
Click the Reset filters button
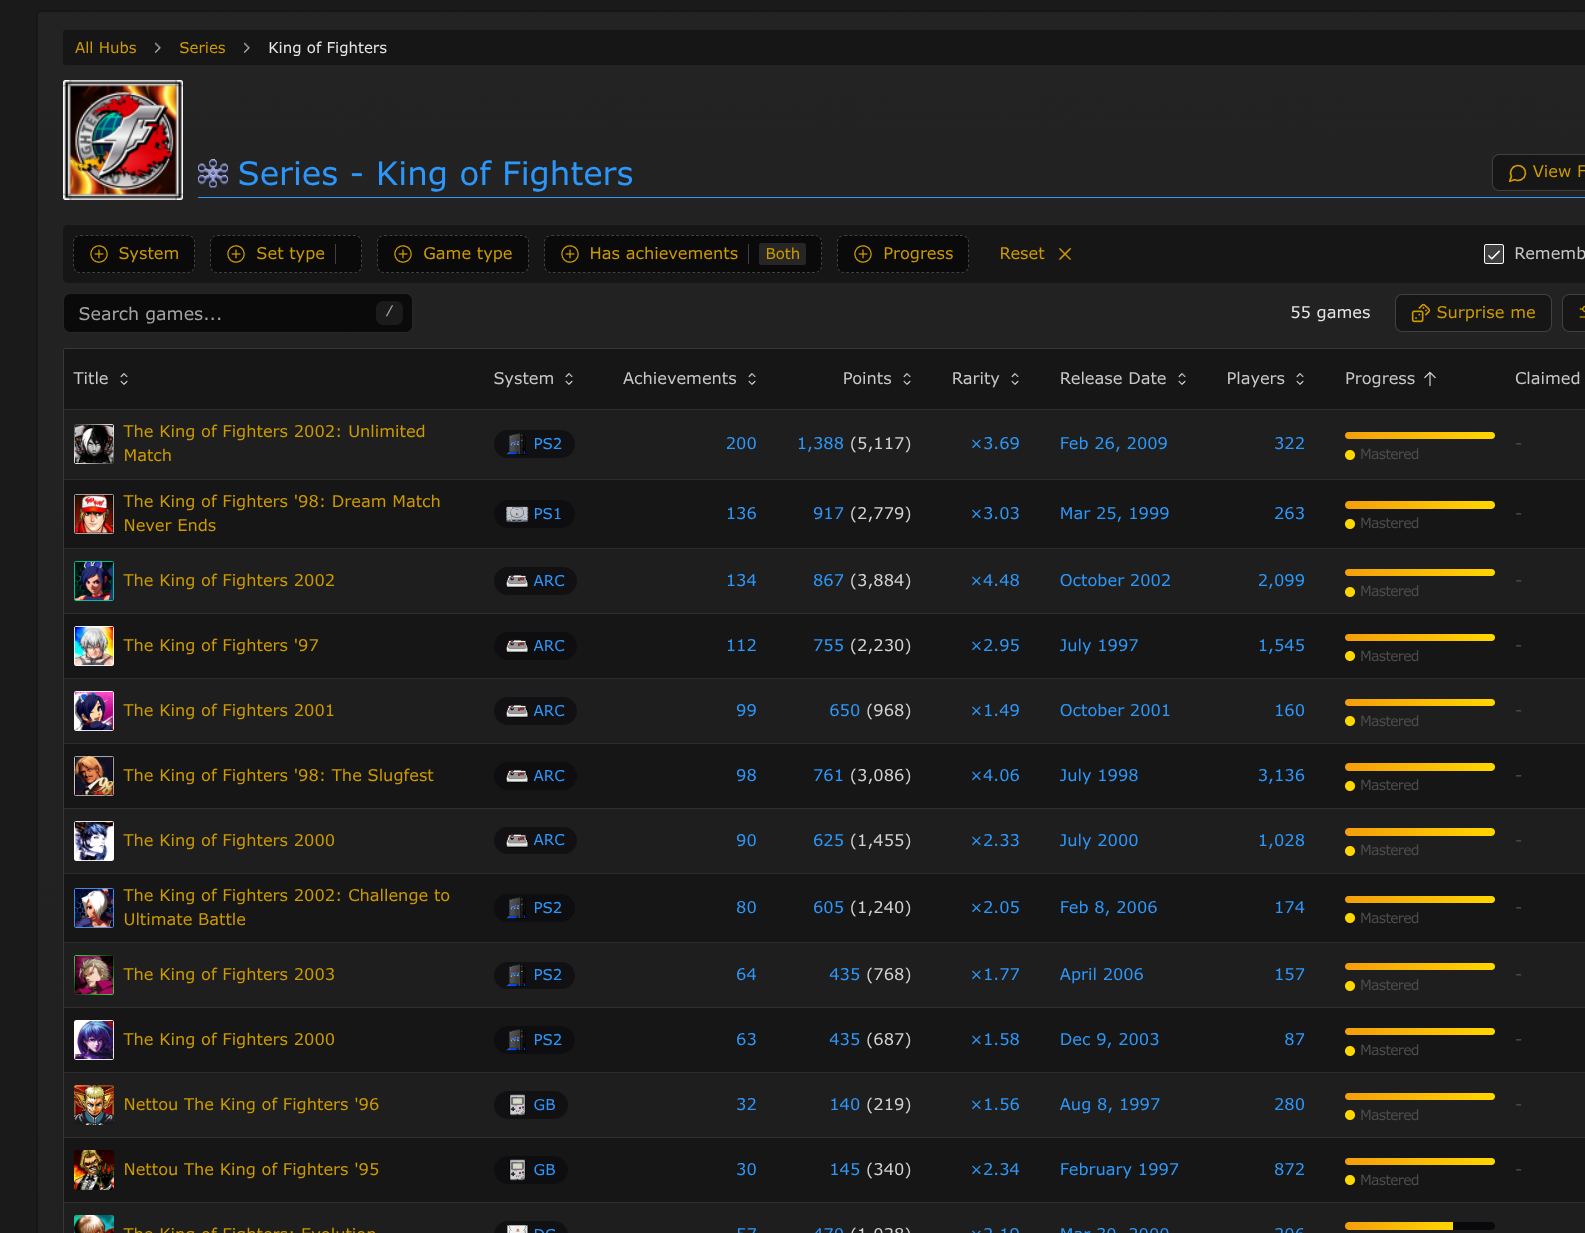click(x=1035, y=254)
